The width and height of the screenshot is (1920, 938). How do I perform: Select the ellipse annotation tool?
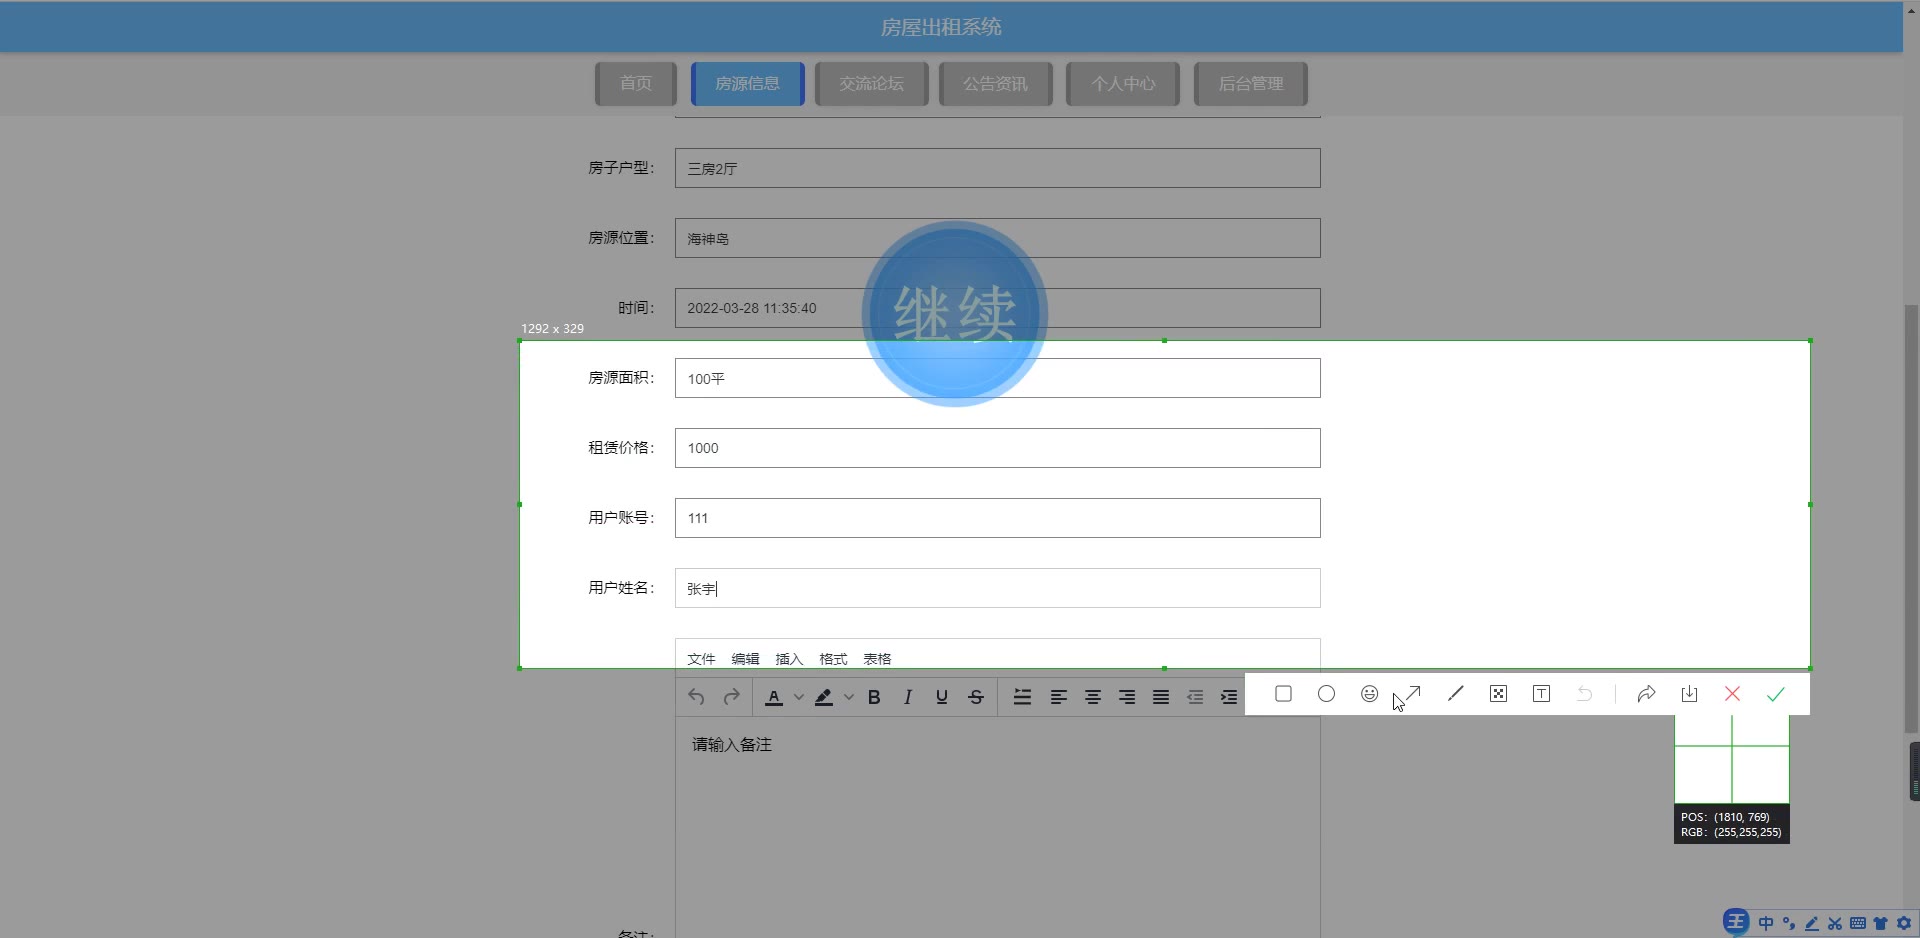click(1326, 694)
